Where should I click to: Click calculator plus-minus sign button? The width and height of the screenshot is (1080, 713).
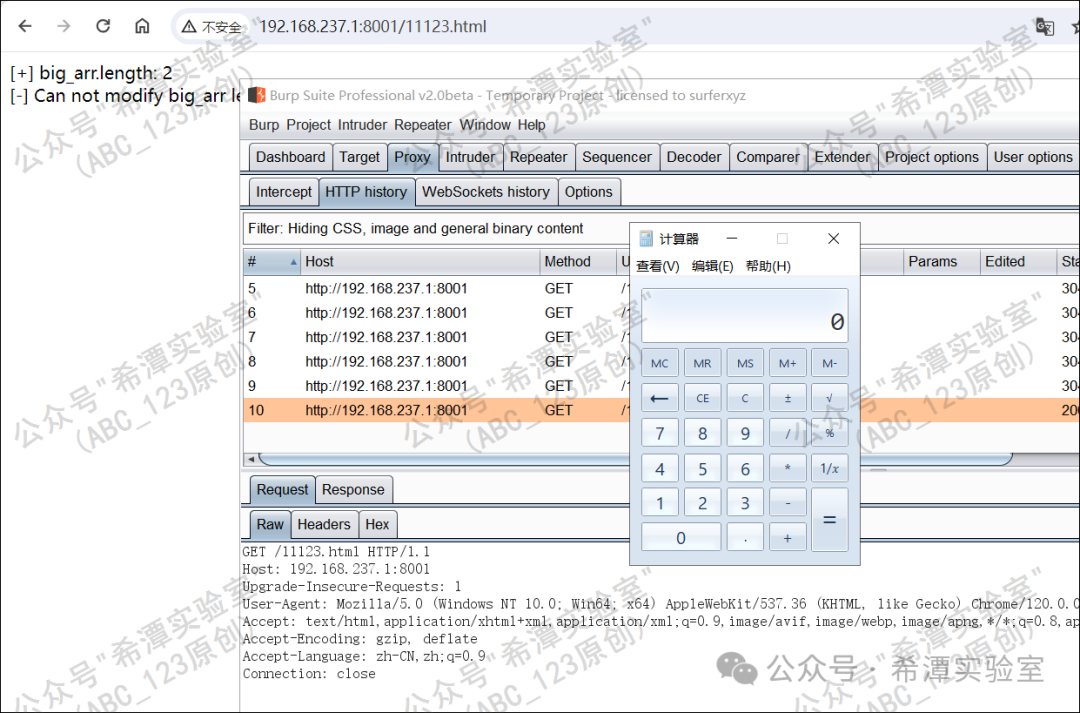[787, 398]
